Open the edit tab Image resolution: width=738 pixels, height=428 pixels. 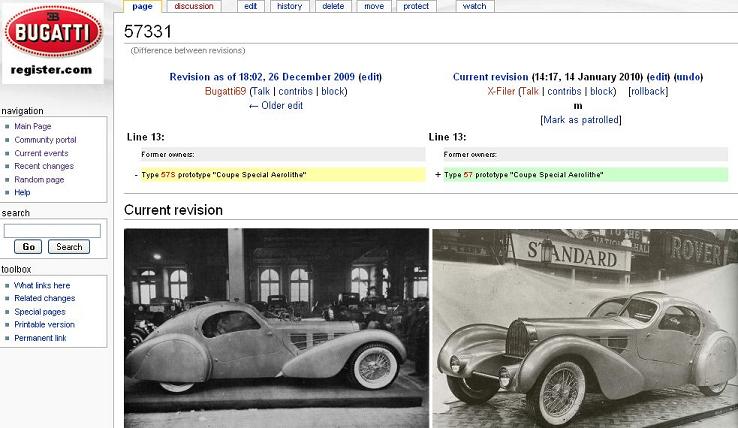pos(250,6)
